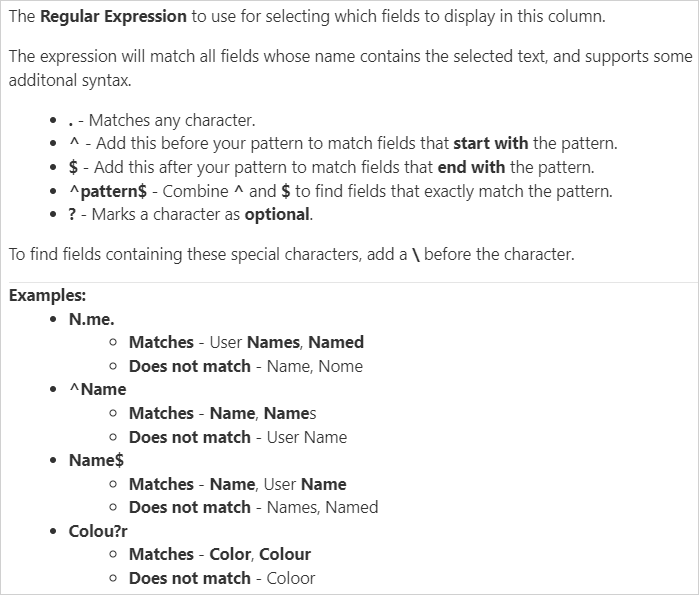Click the "Name, User Name" matches line
Image resolution: width=699 pixels, height=595 pixels.
[x=238, y=484]
